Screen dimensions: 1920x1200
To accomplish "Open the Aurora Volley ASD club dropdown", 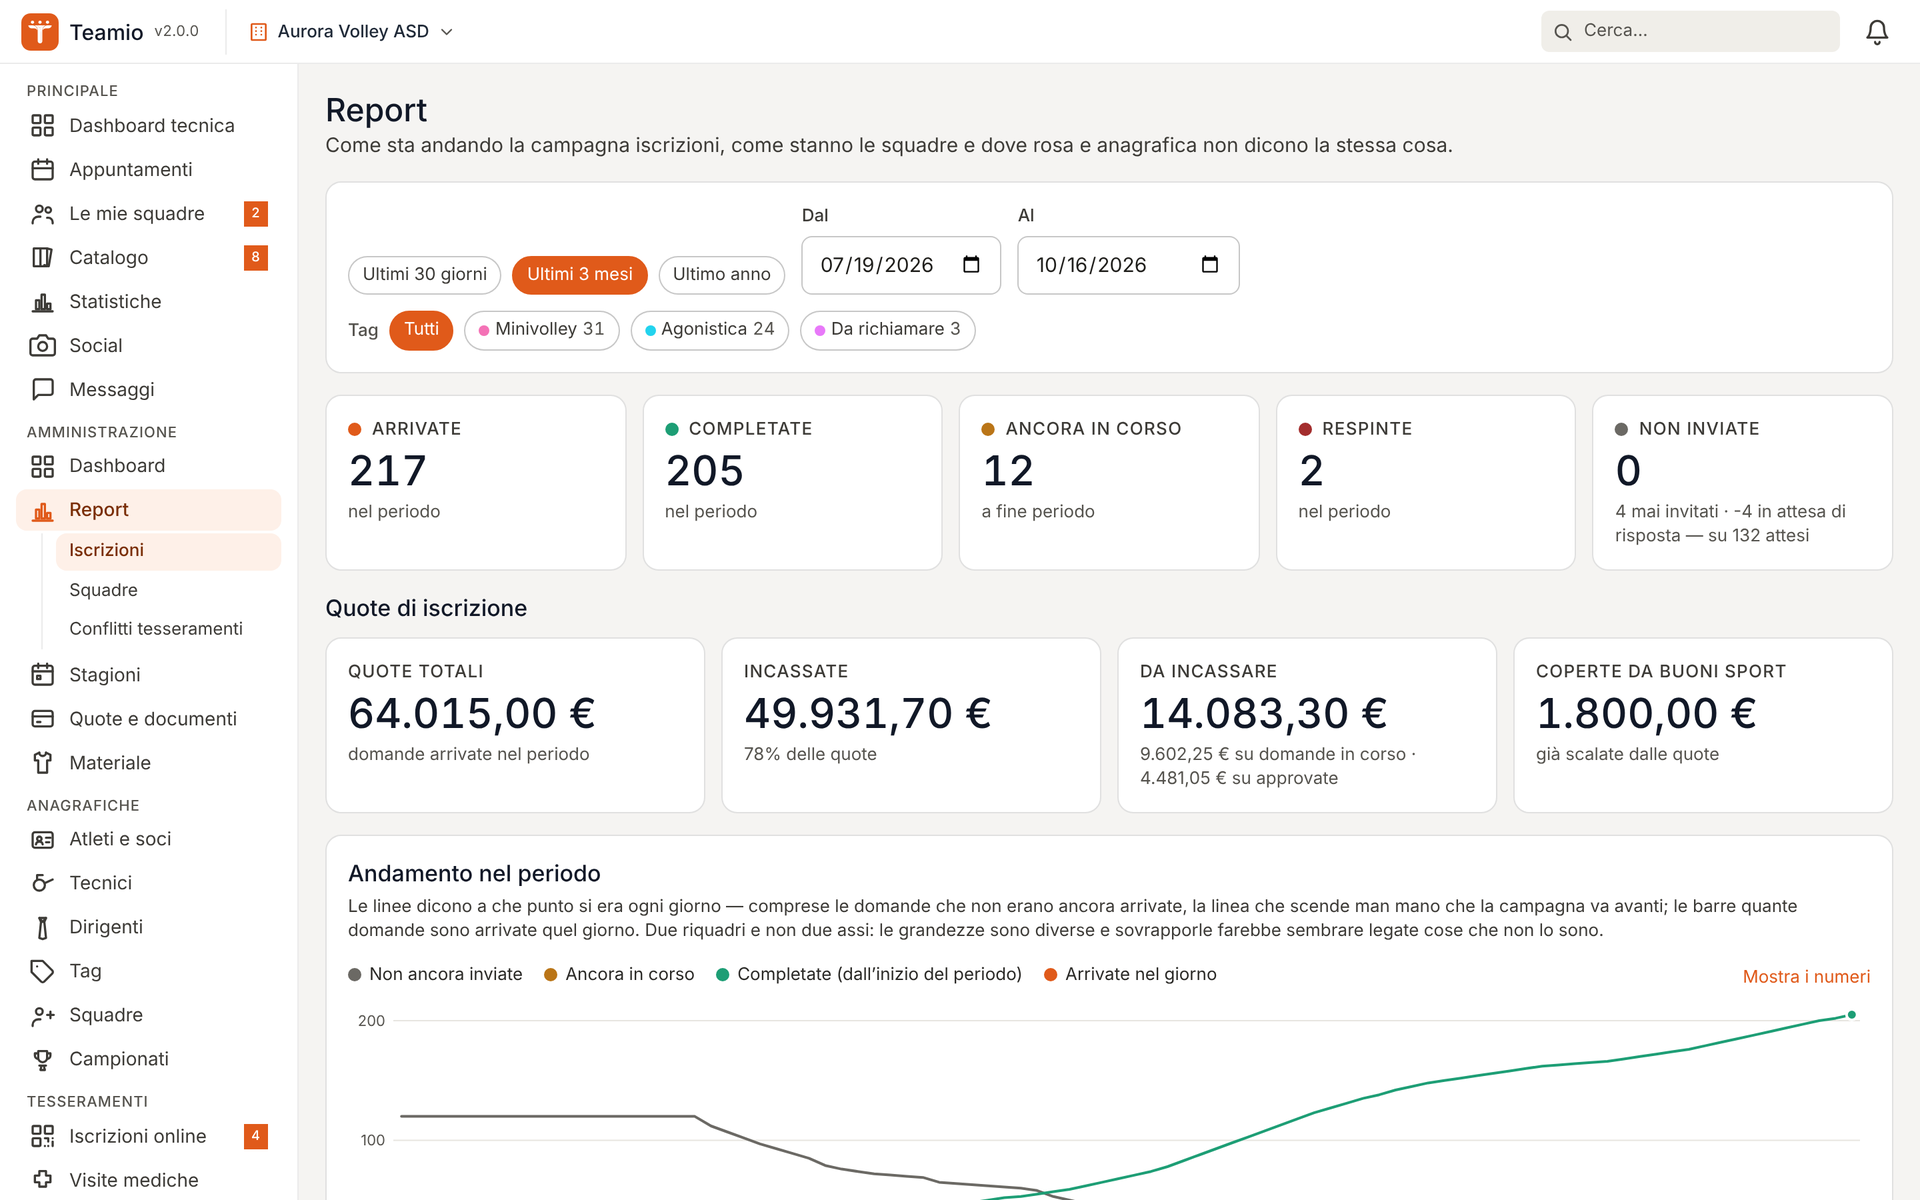I will [351, 32].
